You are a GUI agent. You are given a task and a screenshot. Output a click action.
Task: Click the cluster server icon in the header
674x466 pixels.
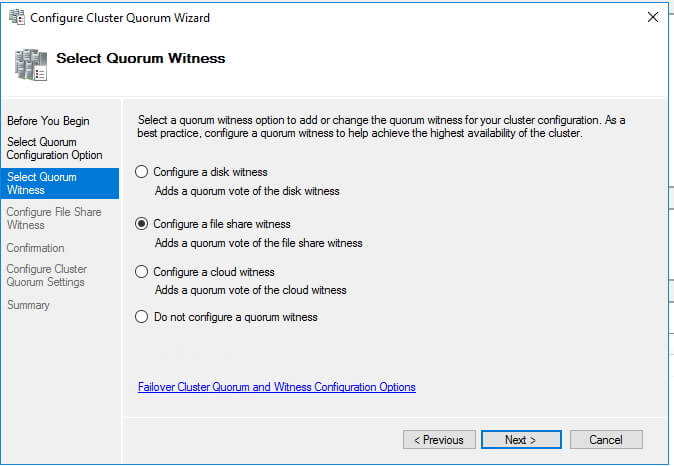pyautogui.click(x=29, y=63)
